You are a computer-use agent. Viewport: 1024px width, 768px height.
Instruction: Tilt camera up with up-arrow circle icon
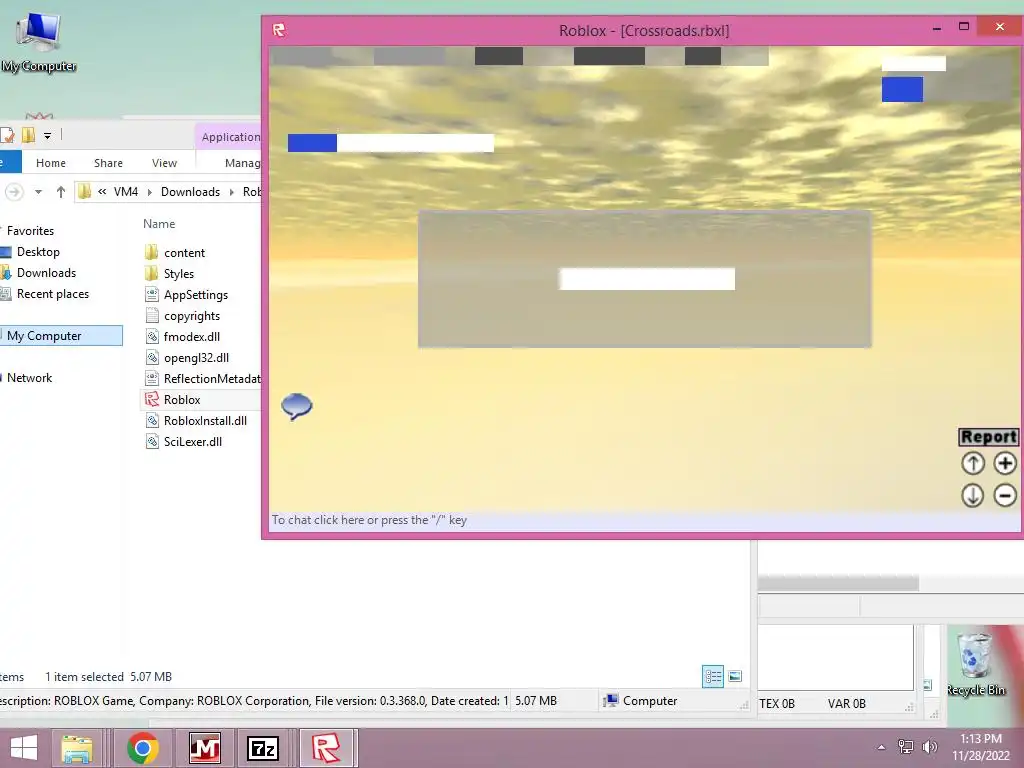click(x=972, y=464)
